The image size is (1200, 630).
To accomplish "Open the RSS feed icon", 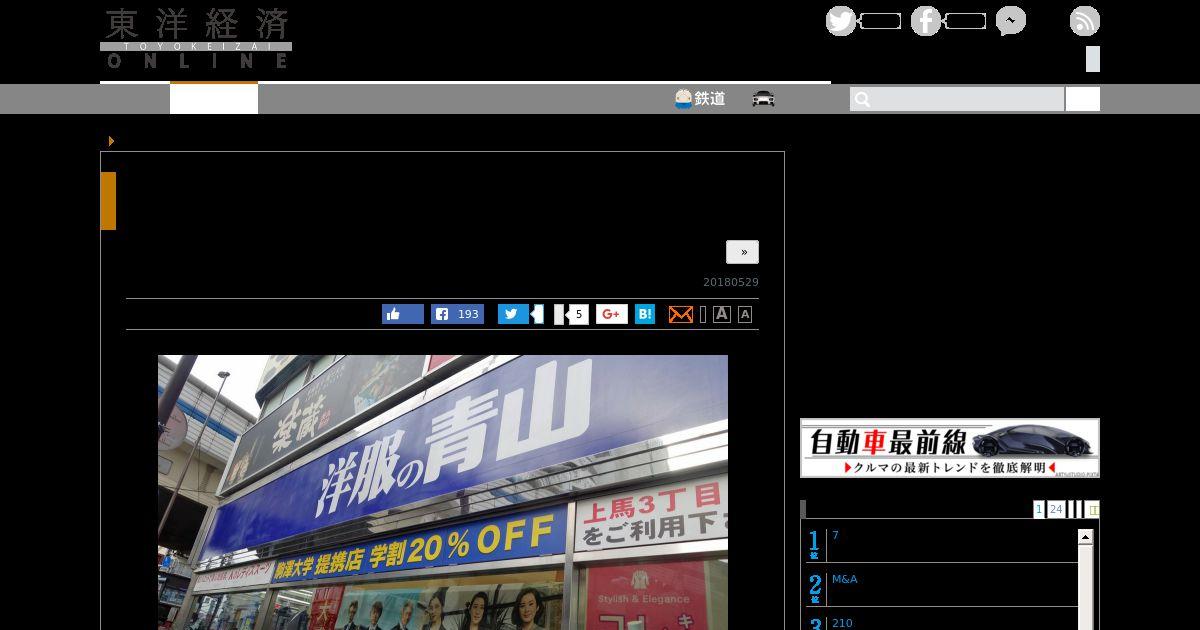I will 1085,21.
